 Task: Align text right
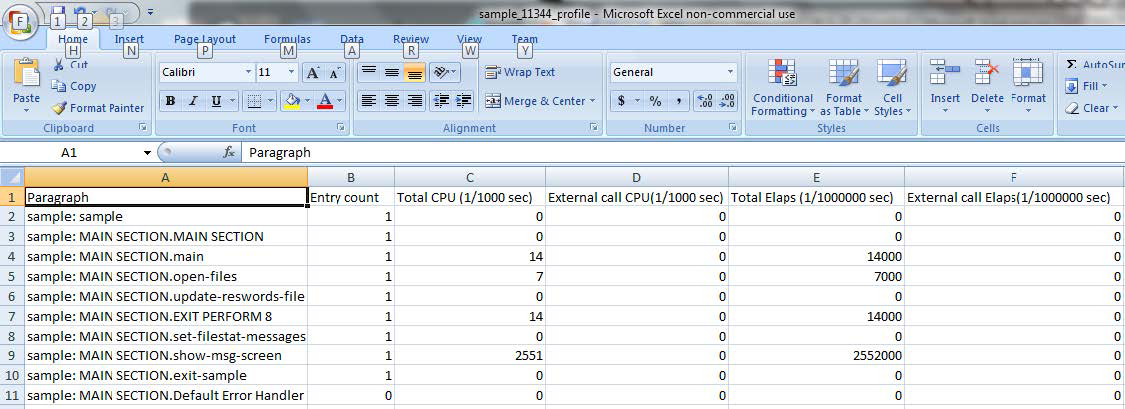coord(415,101)
